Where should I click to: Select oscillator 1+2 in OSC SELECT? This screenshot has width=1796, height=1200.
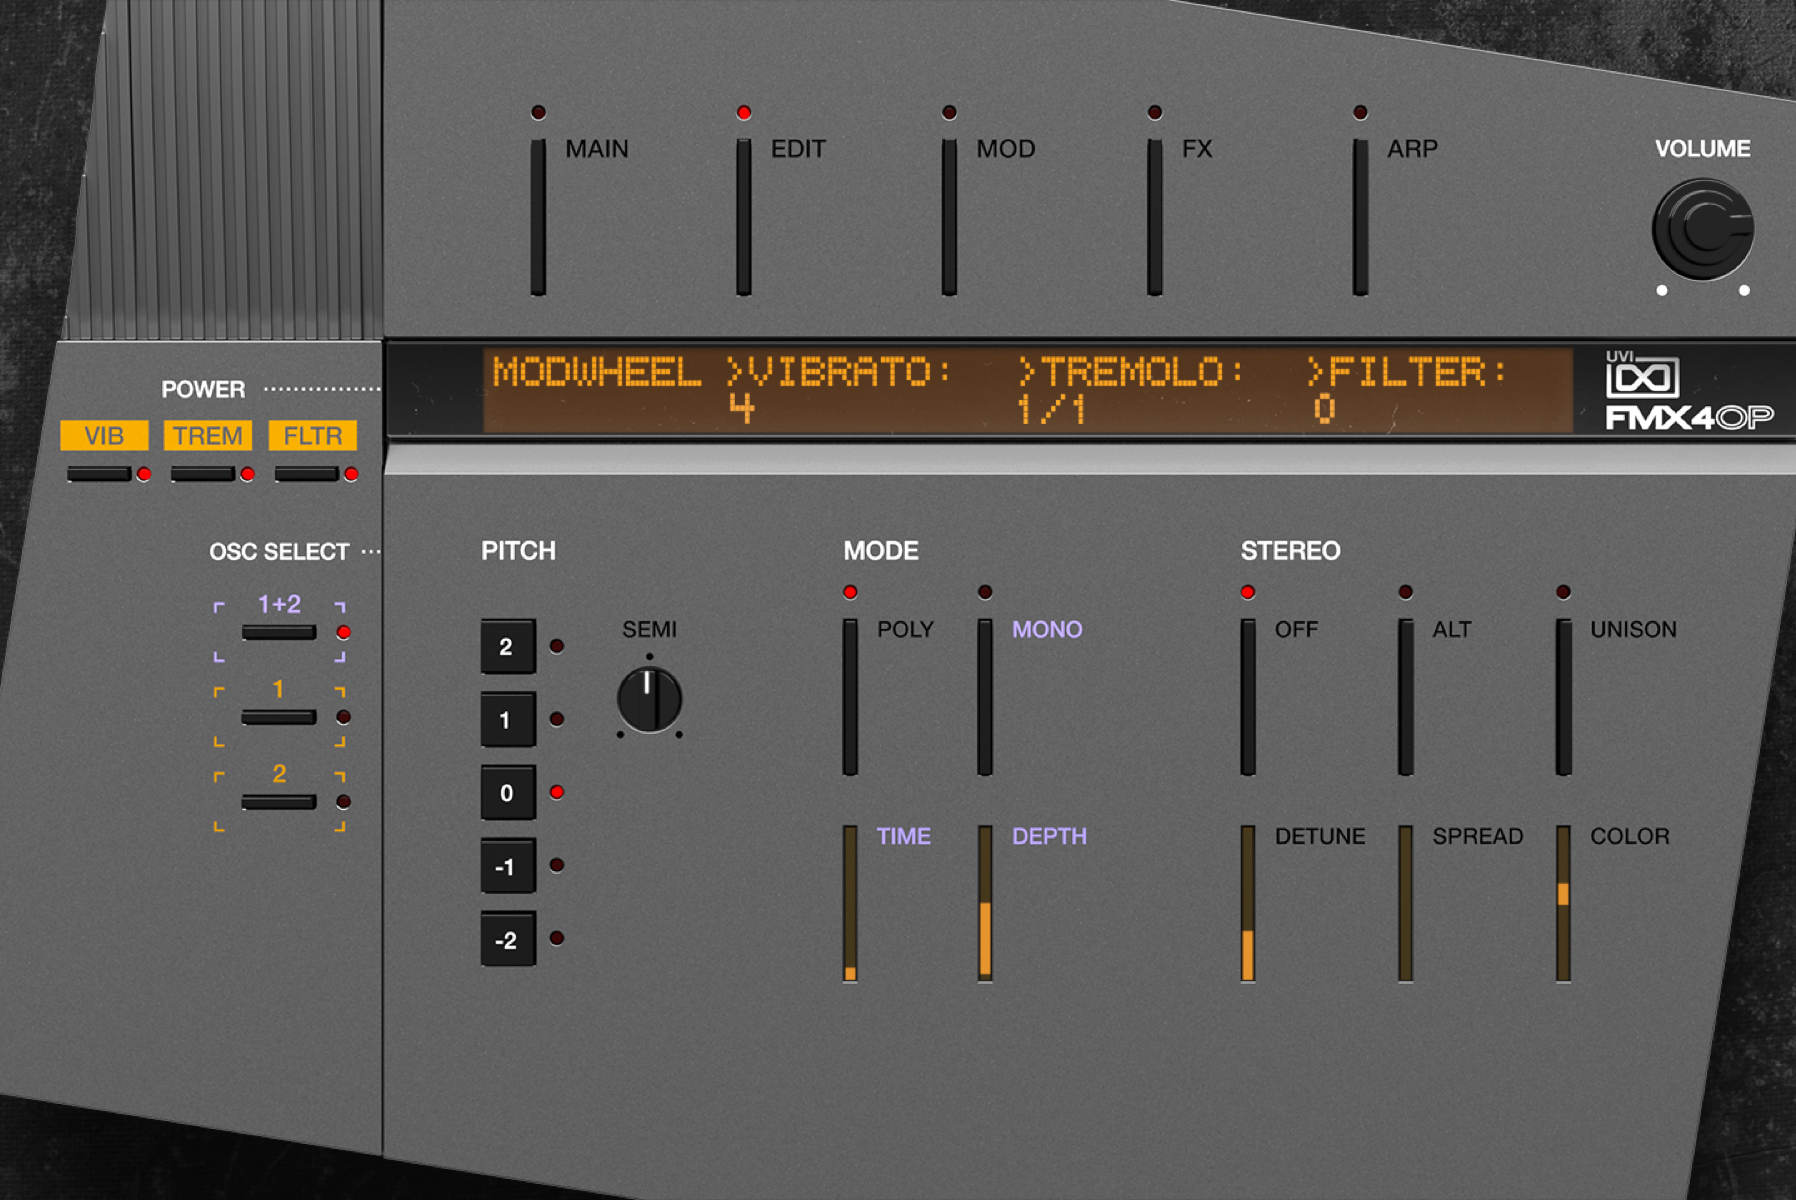tap(278, 633)
